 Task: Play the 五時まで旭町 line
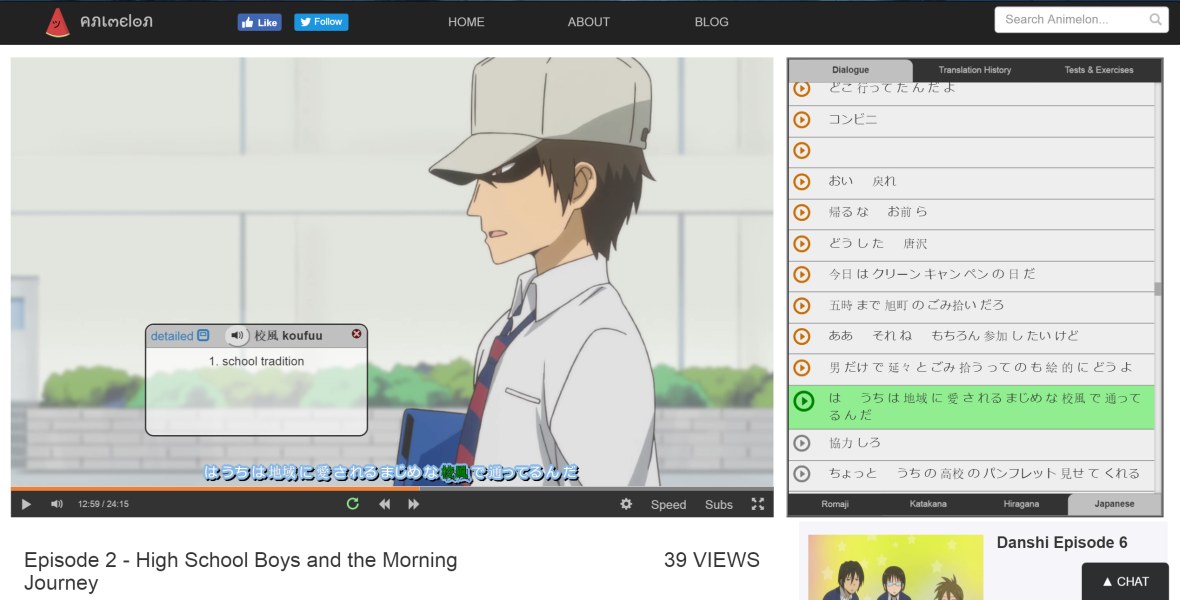802,306
